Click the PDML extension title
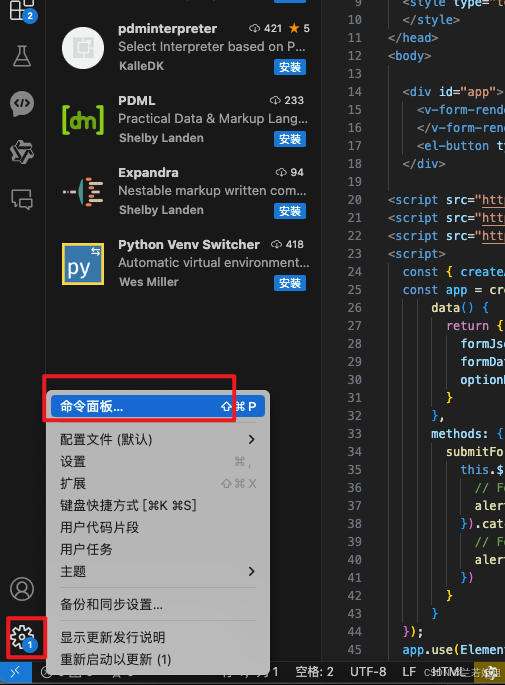Image resolution: width=505 pixels, height=685 pixels. [x=136, y=100]
